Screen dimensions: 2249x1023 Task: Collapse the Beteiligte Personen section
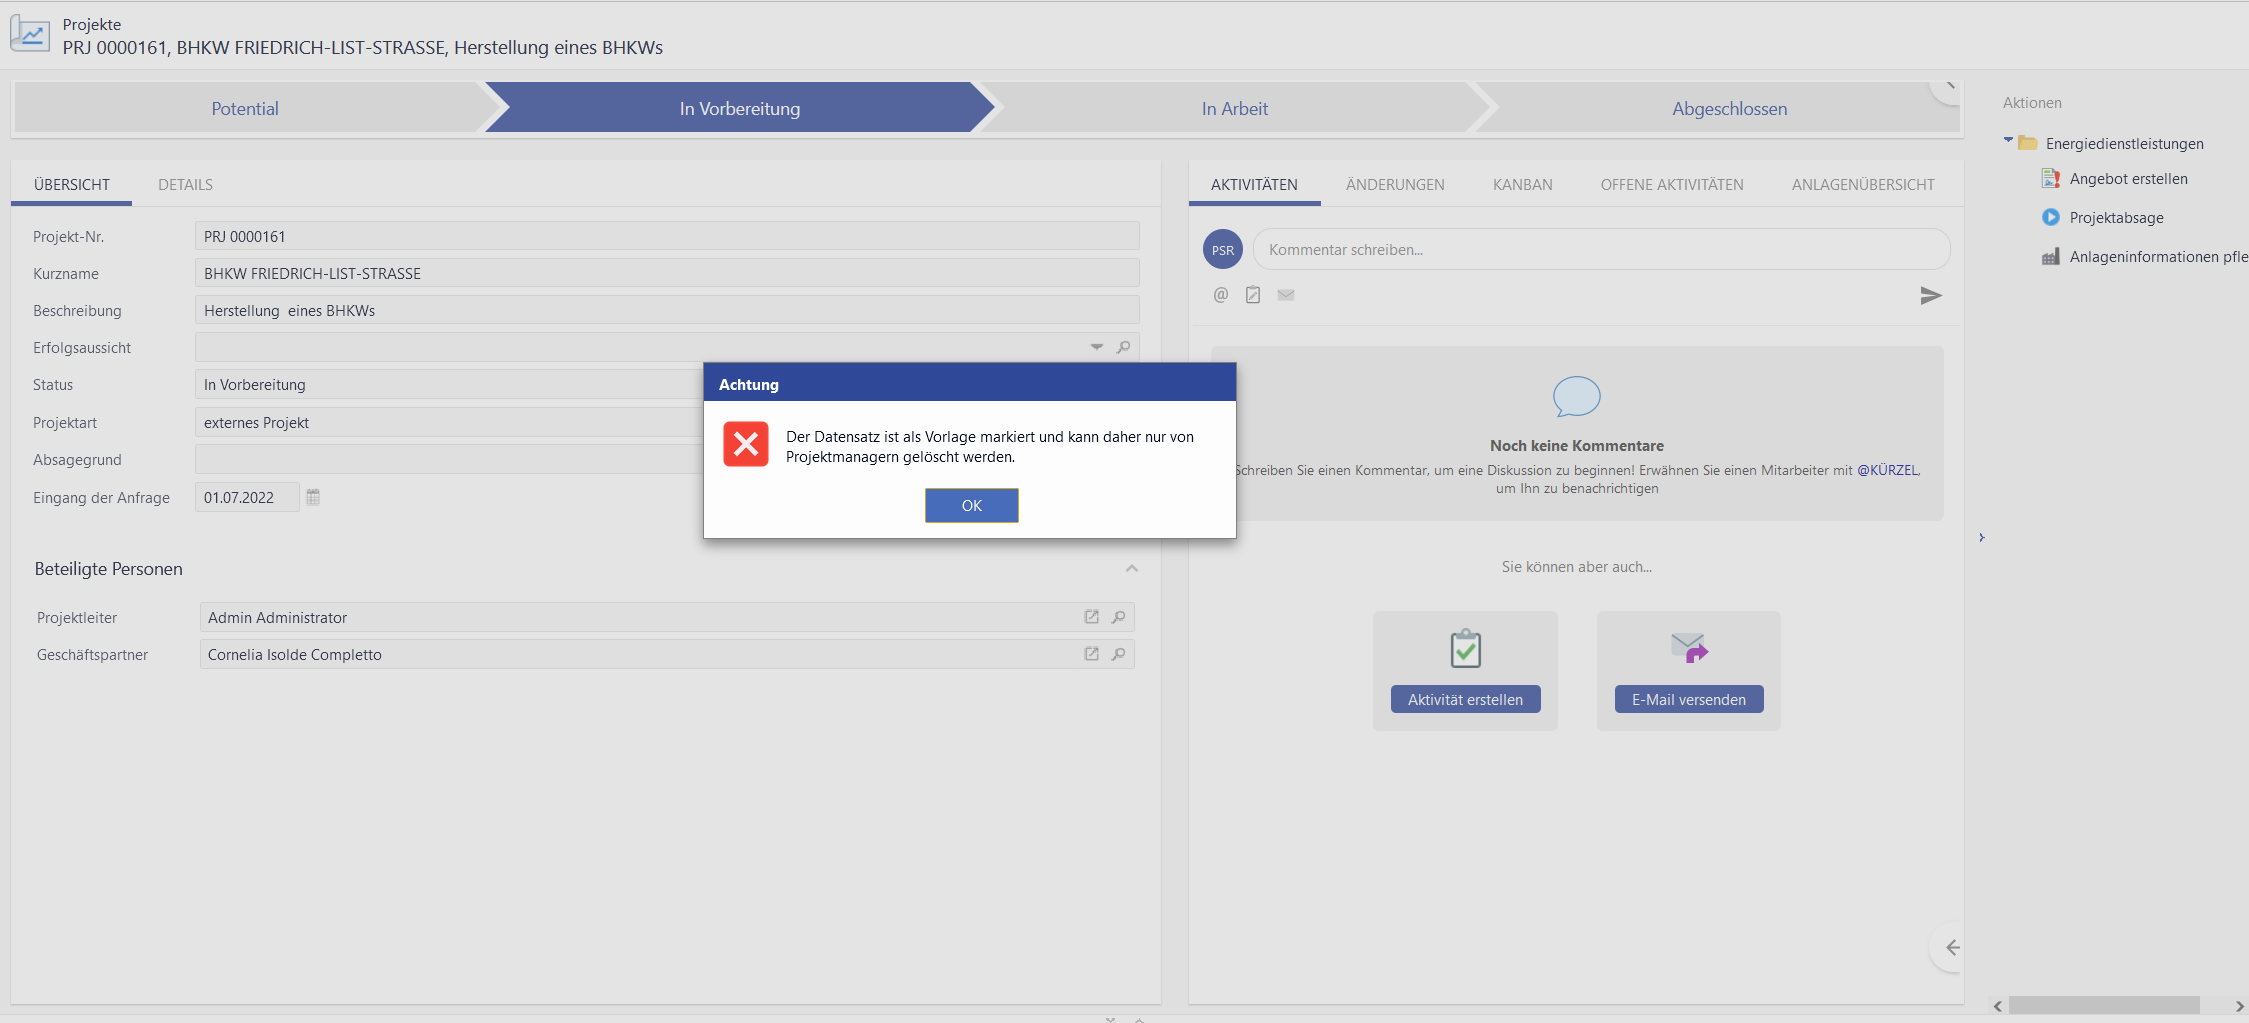coord(1131,569)
